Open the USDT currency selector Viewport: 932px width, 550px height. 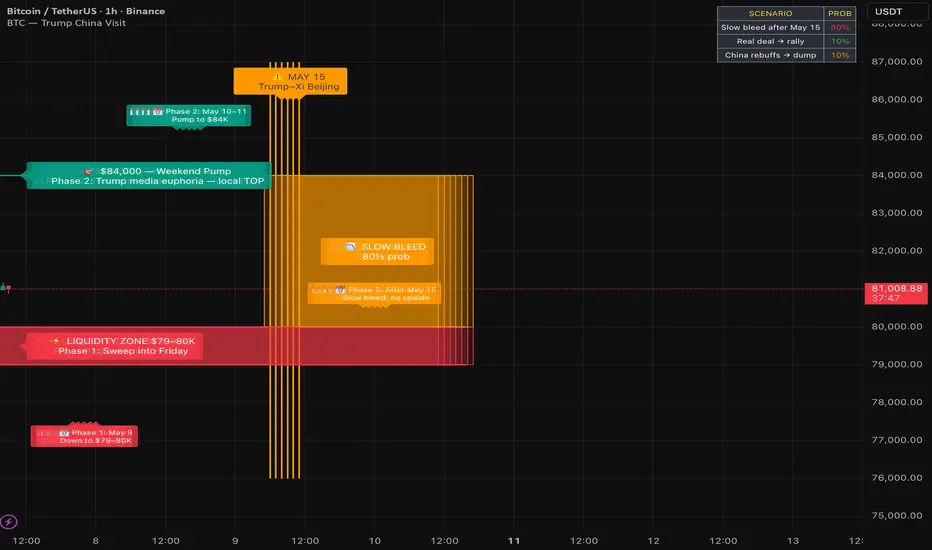(x=898, y=12)
